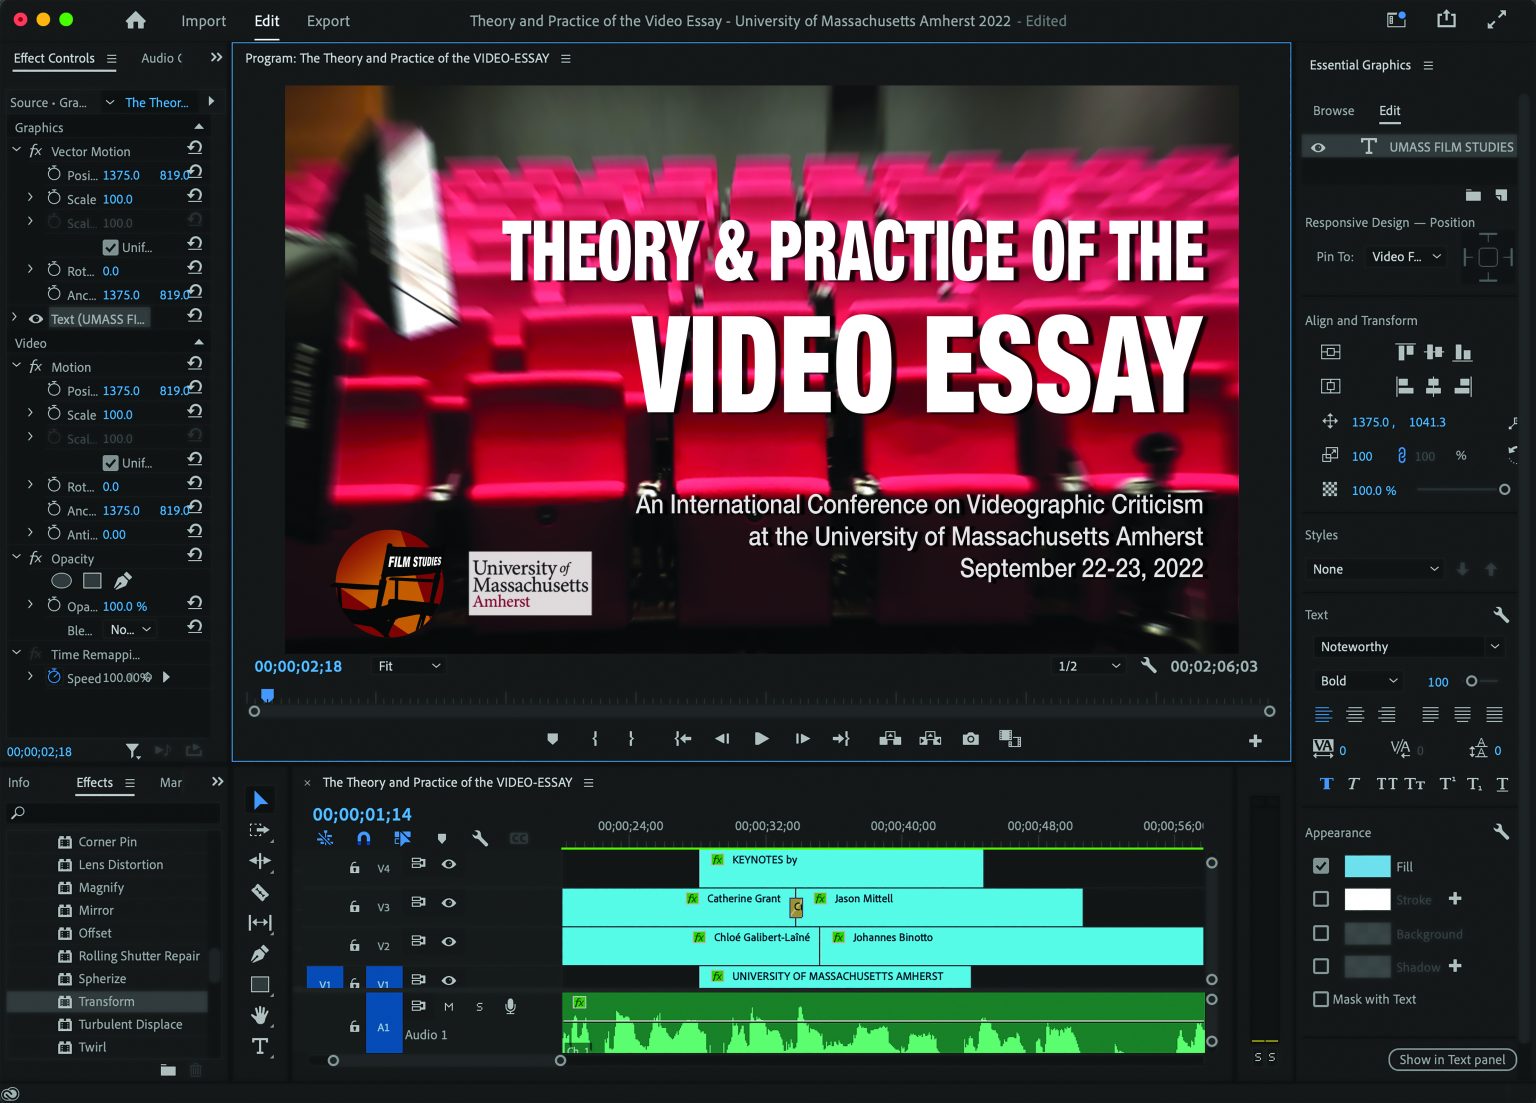Select the Pen tool in the timeline toolbar

point(260,954)
